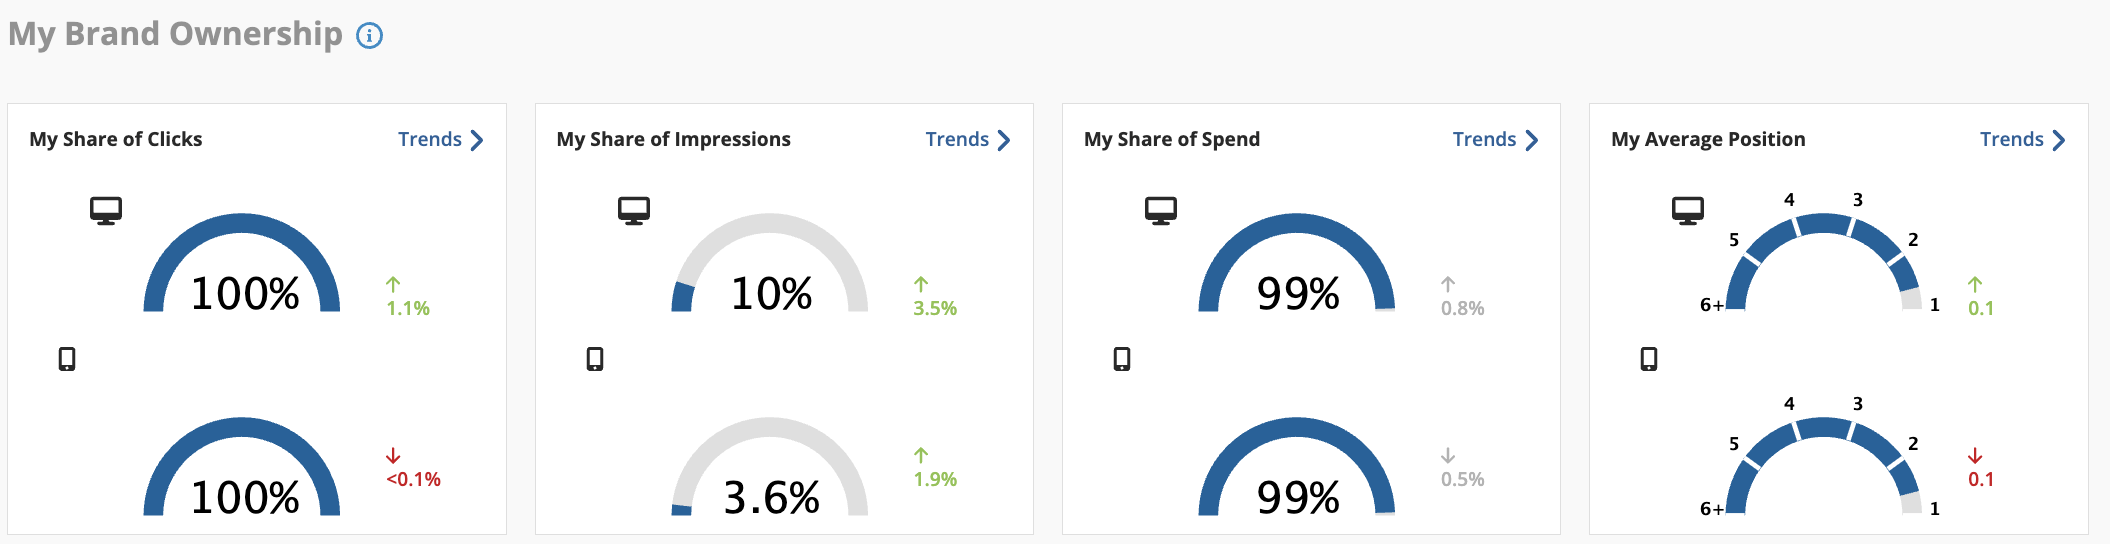Viewport: 2110px width, 544px height.
Task: Click desktop monitor icon in Average Position card
Action: (1688, 211)
